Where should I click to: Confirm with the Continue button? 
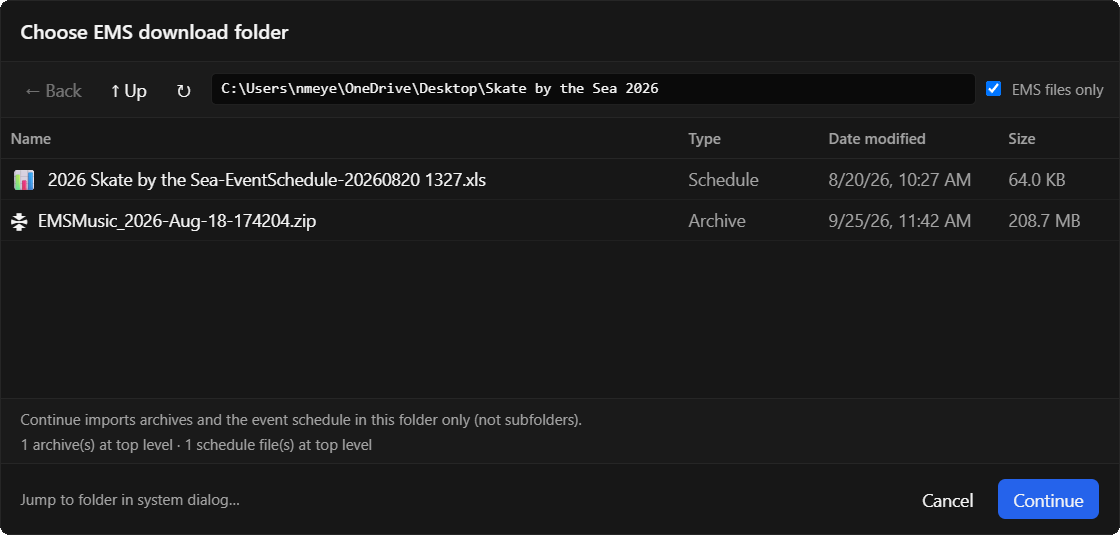tap(1048, 499)
